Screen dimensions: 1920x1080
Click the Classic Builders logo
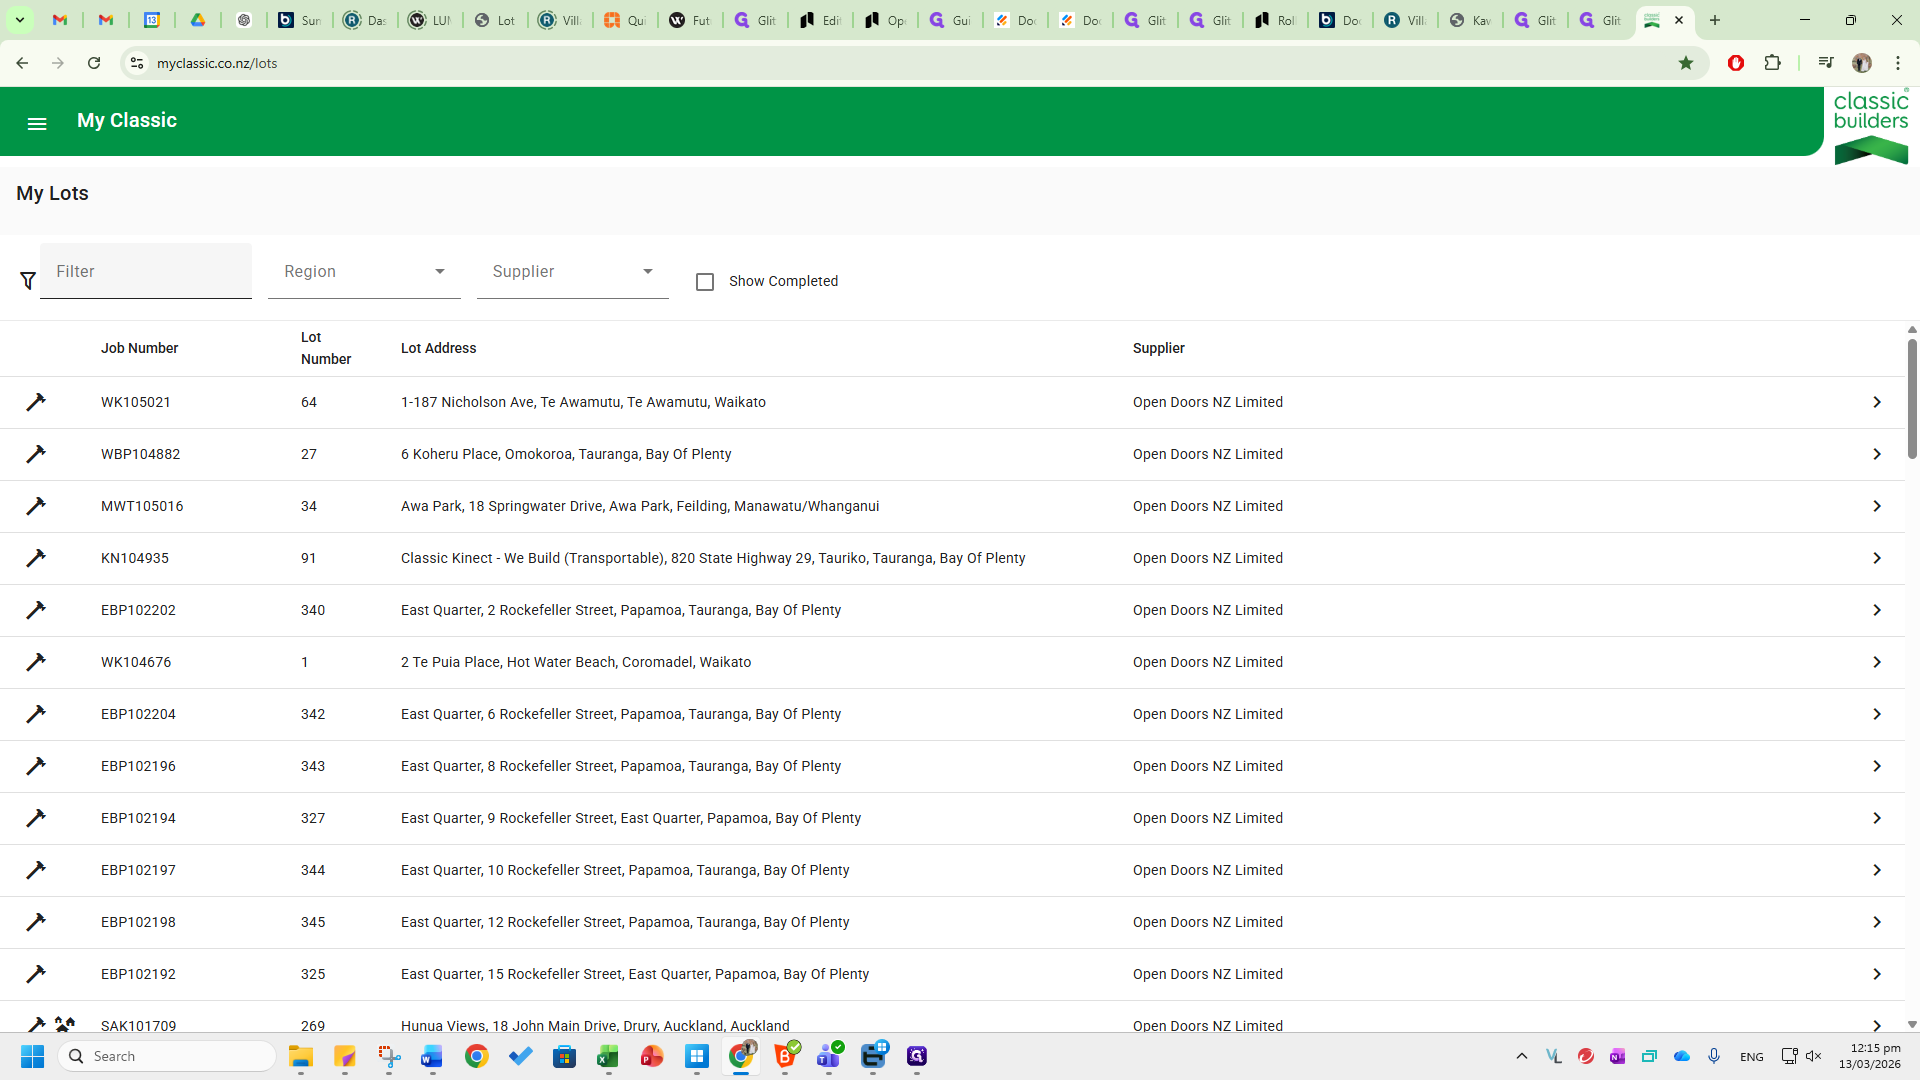point(1870,126)
